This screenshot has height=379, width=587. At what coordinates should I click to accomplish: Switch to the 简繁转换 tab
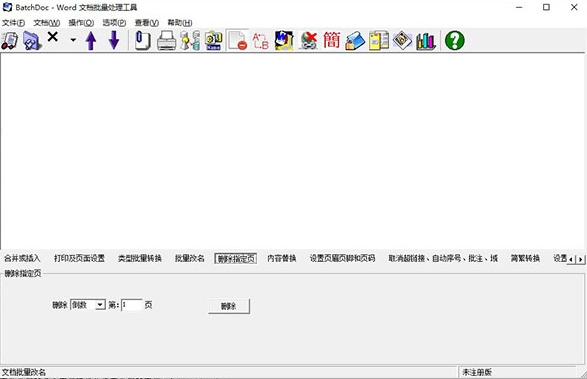pyautogui.click(x=525, y=258)
